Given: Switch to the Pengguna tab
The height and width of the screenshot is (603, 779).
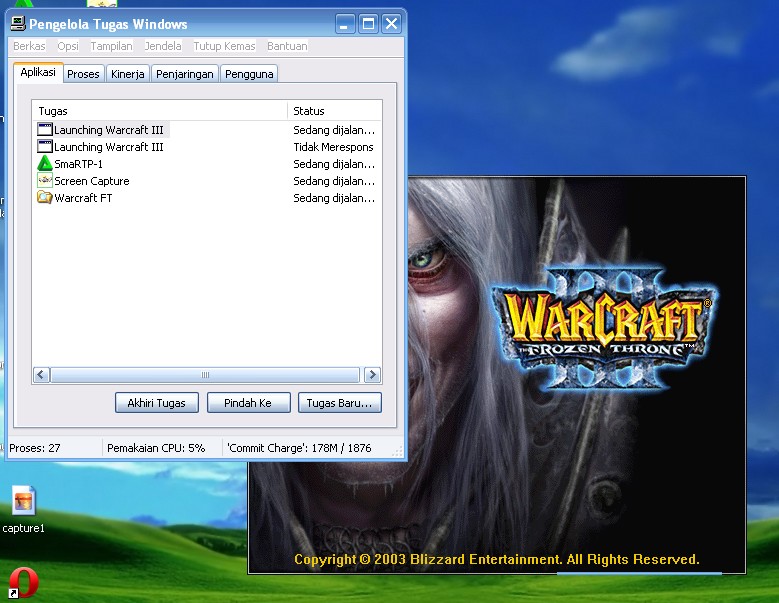Looking at the screenshot, I should click(x=249, y=74).
